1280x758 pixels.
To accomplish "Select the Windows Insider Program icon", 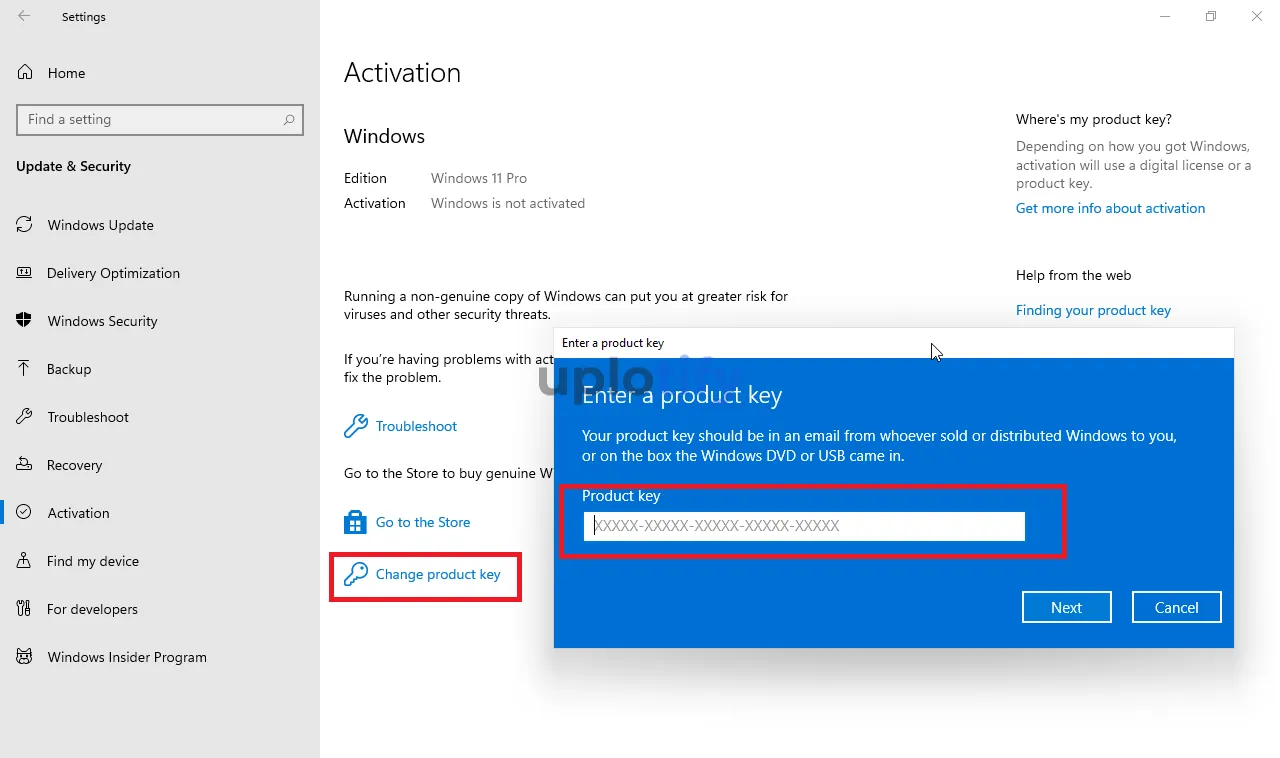I will tap(24, 657).
